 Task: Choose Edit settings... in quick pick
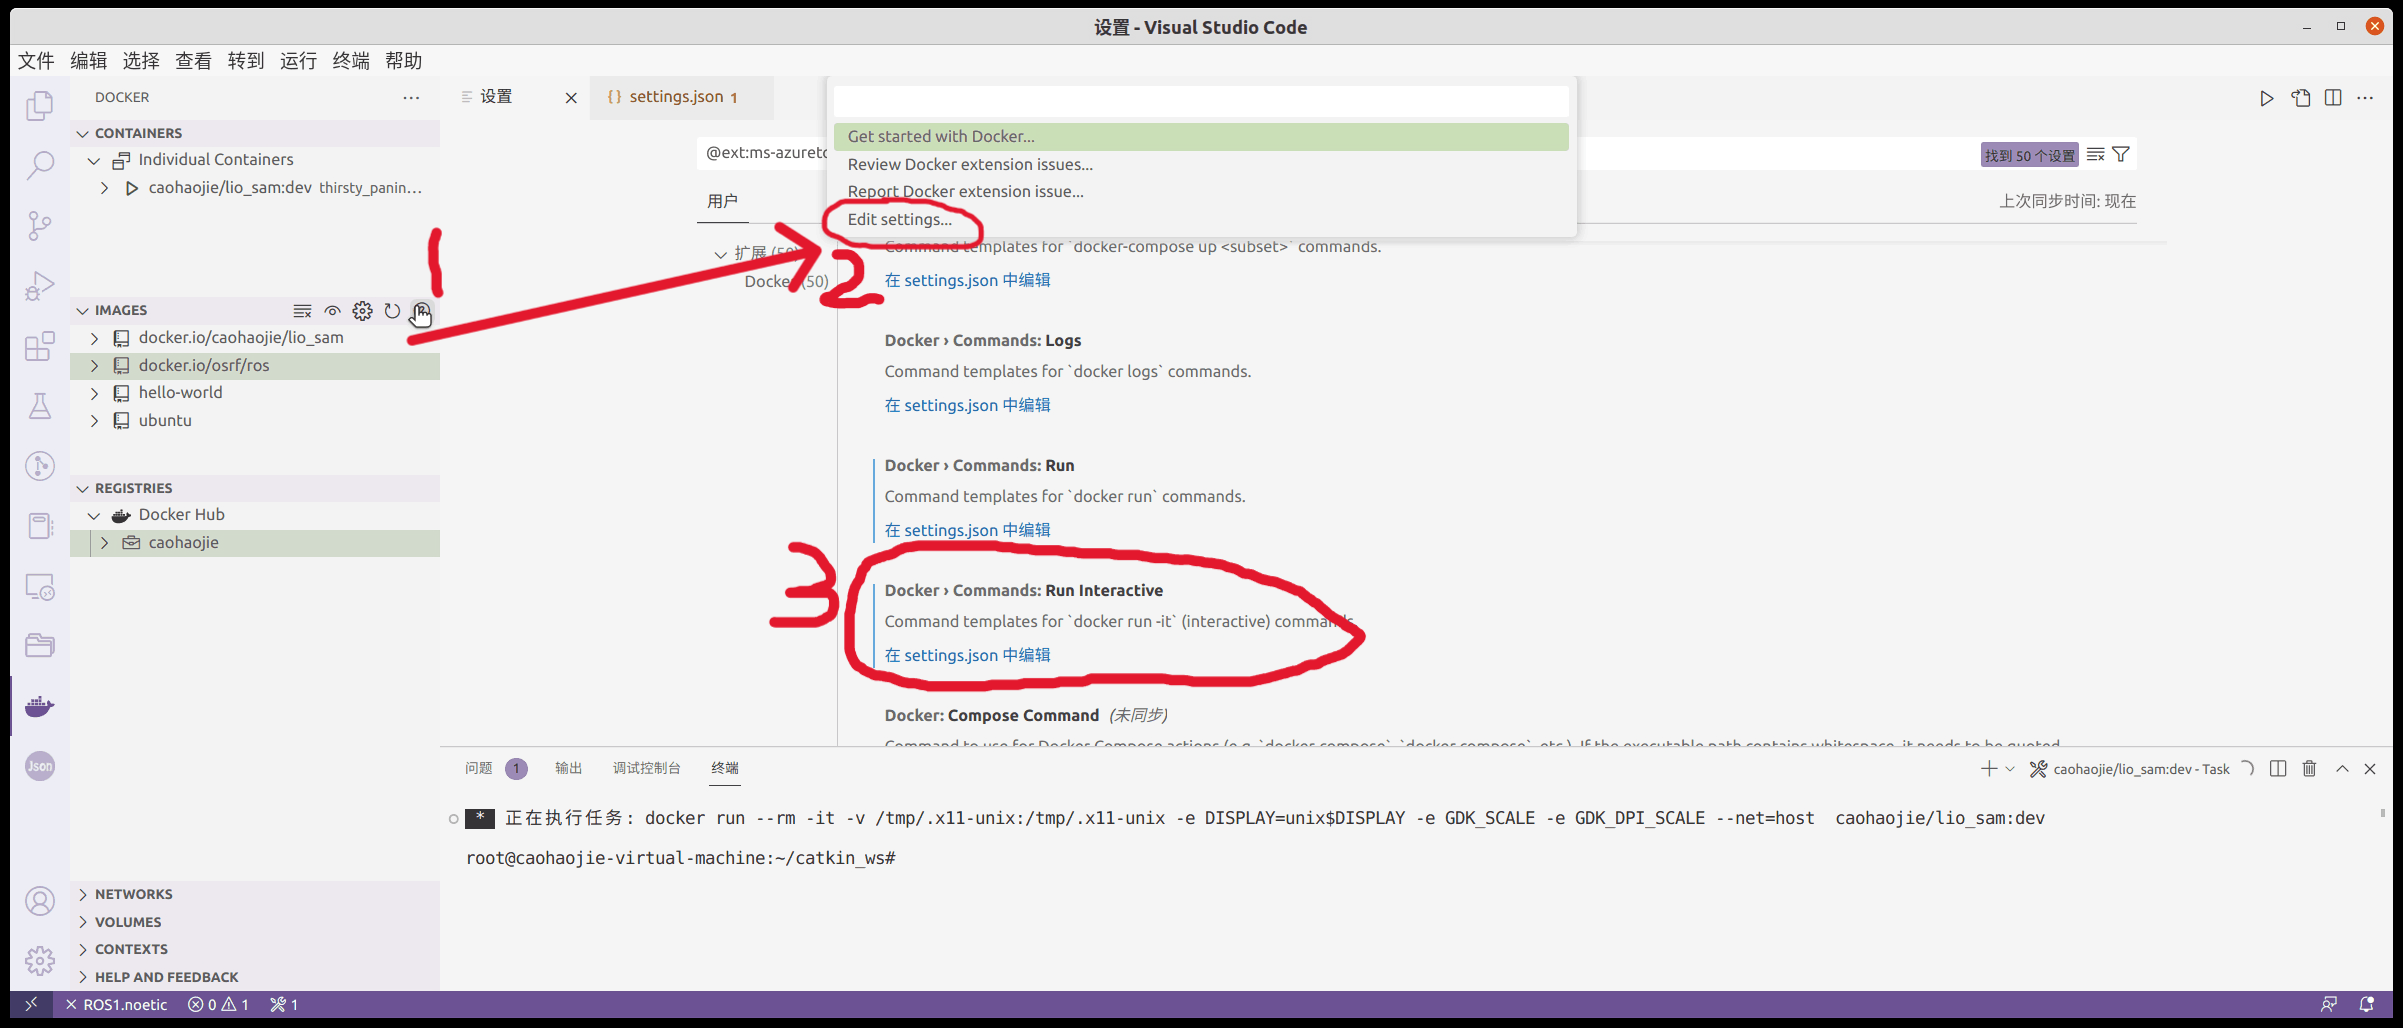tap(1201, 220)
